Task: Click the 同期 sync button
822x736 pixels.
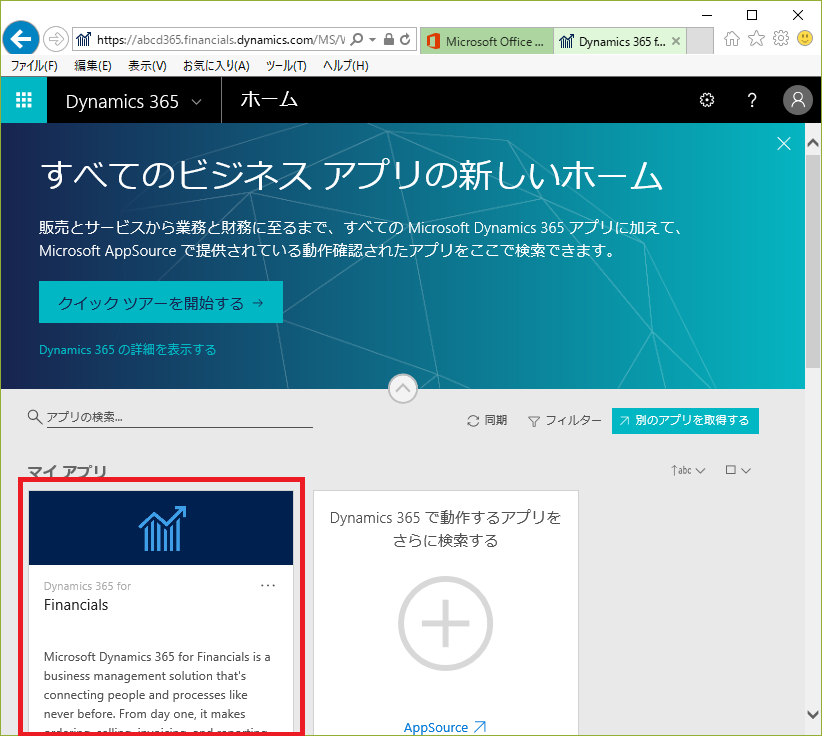Action: [x=487, y=420]
